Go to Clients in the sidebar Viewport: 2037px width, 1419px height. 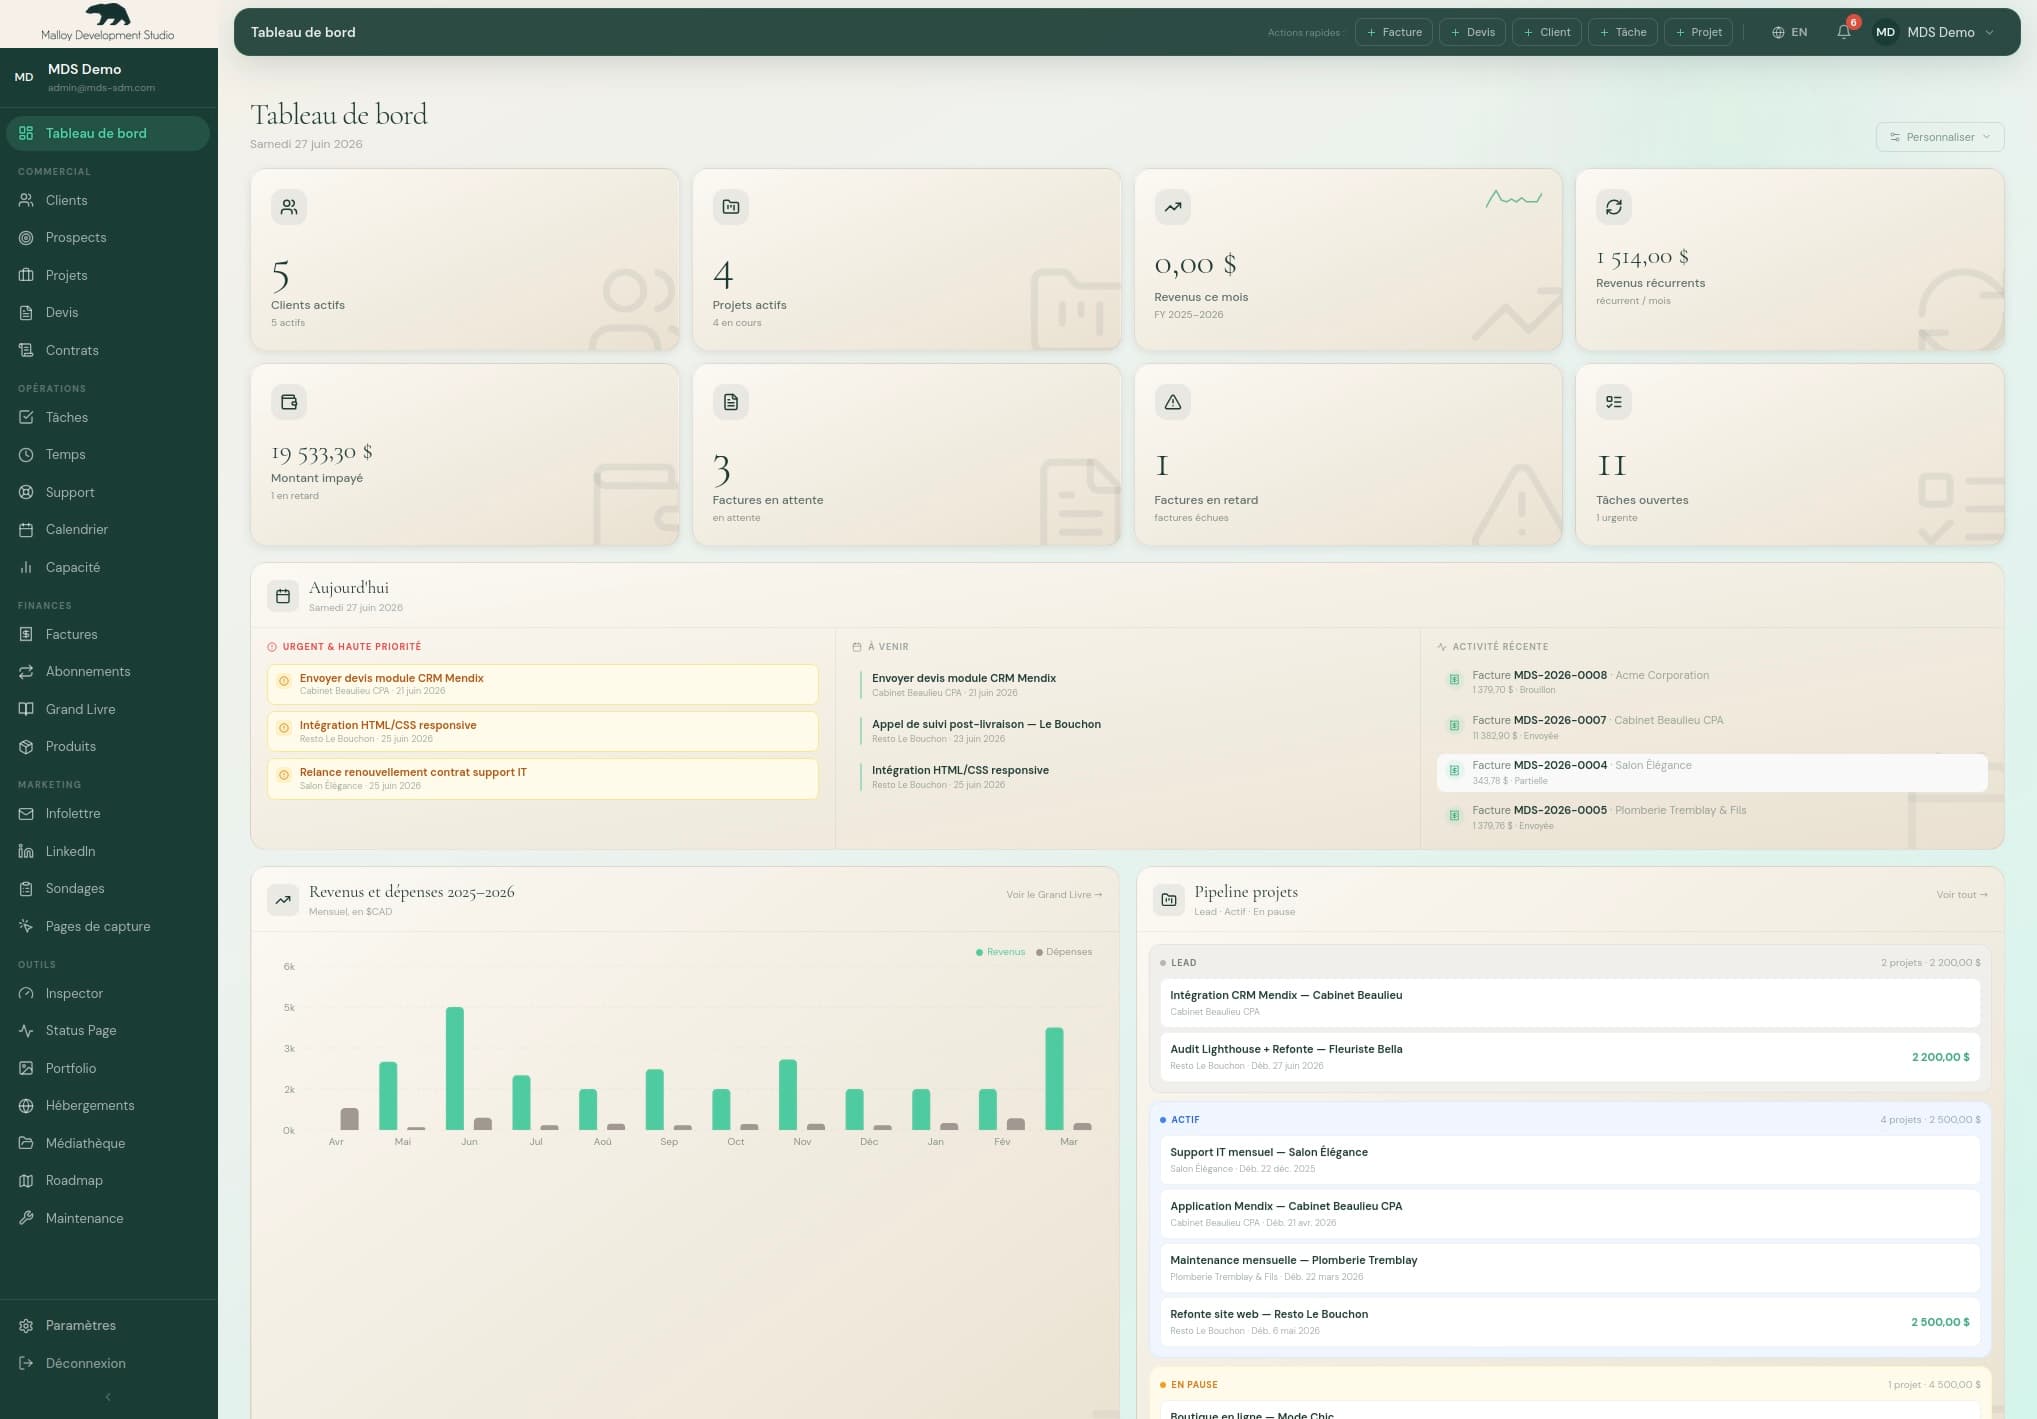point(108,200)
